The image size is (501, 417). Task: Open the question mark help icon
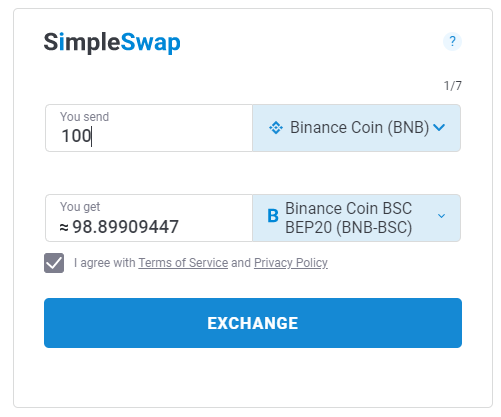(x=452, y=42)
